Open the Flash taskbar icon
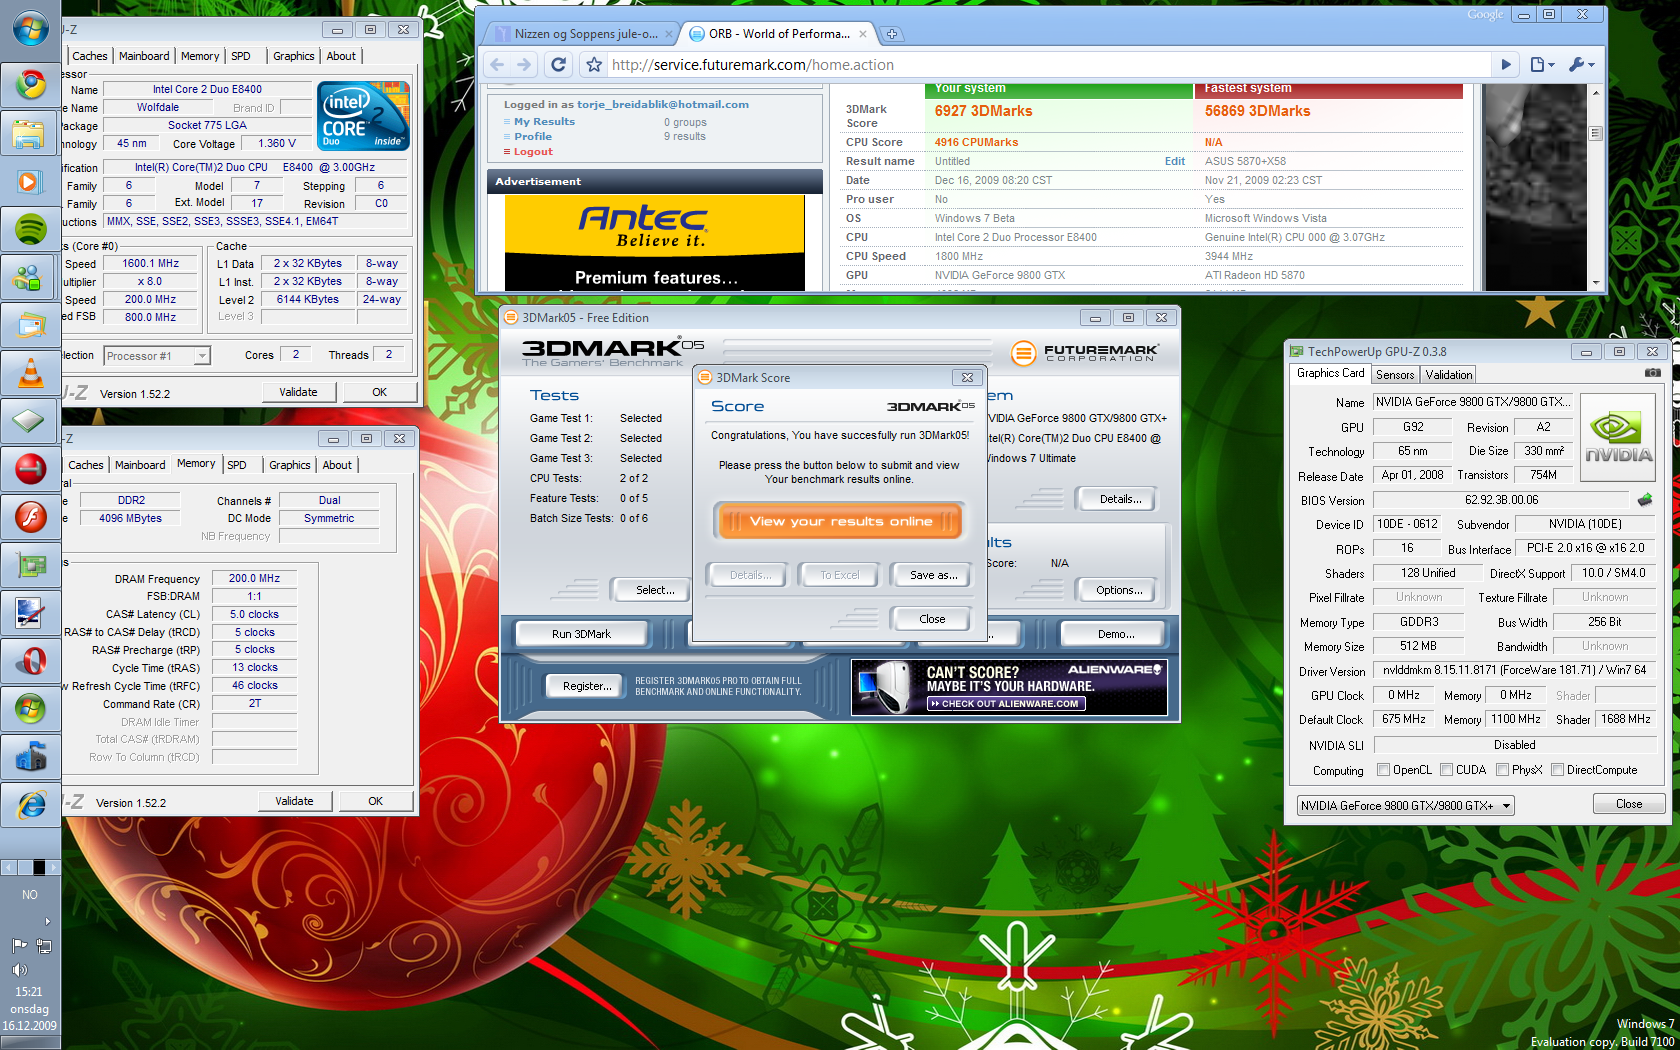1680x1050 pixels. click(x=30, y=517)
